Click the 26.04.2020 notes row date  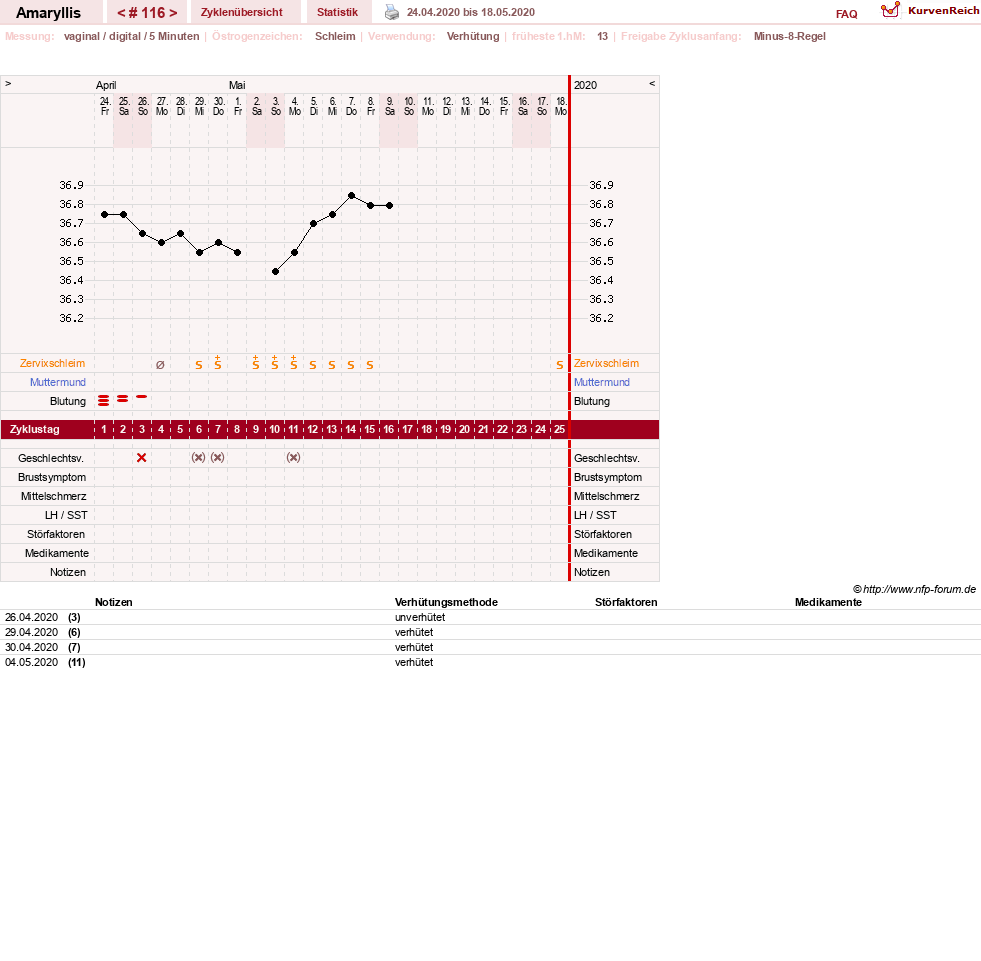click(x=31, y=617)
